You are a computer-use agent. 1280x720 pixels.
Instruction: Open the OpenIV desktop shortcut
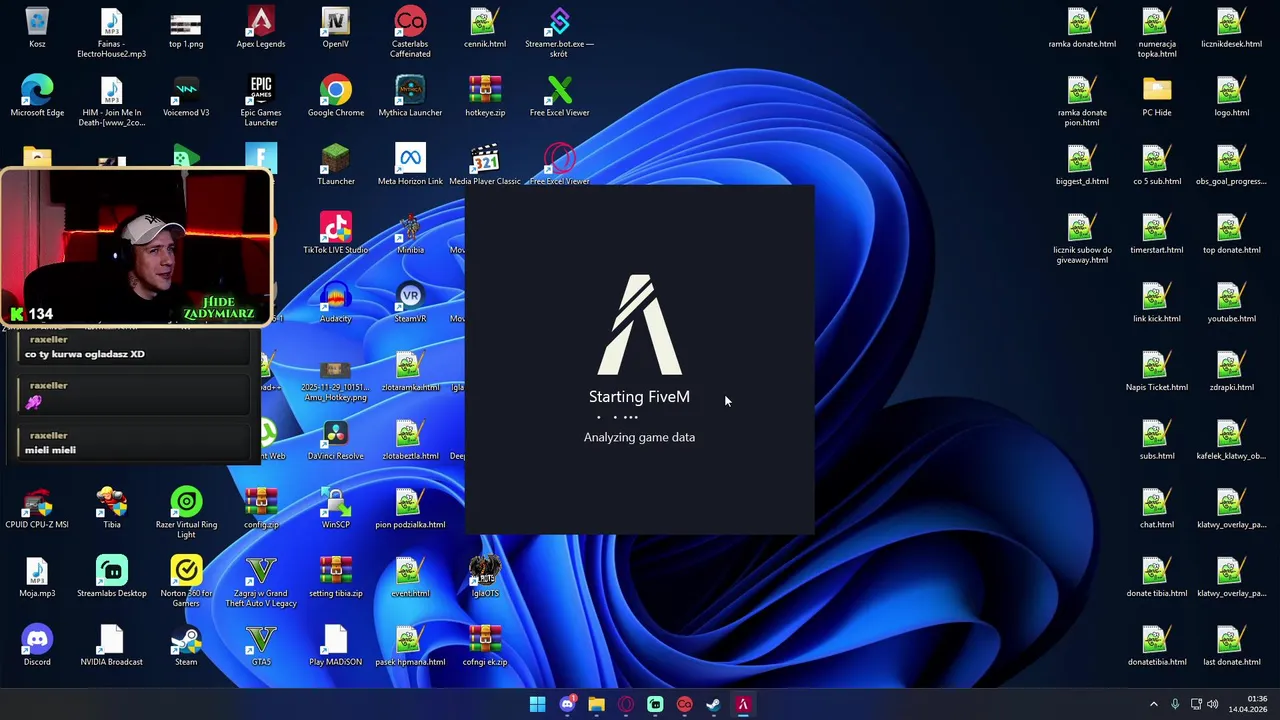pos(336,29)
